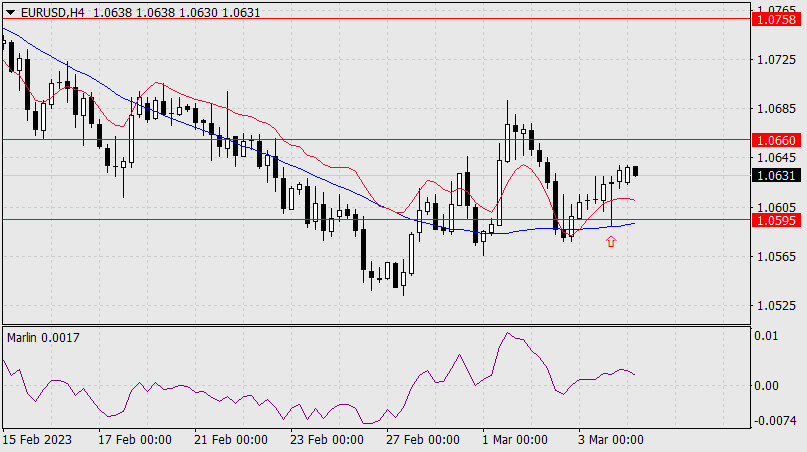
Task: Click the 1.0595 red price level label
Action: 777,220
